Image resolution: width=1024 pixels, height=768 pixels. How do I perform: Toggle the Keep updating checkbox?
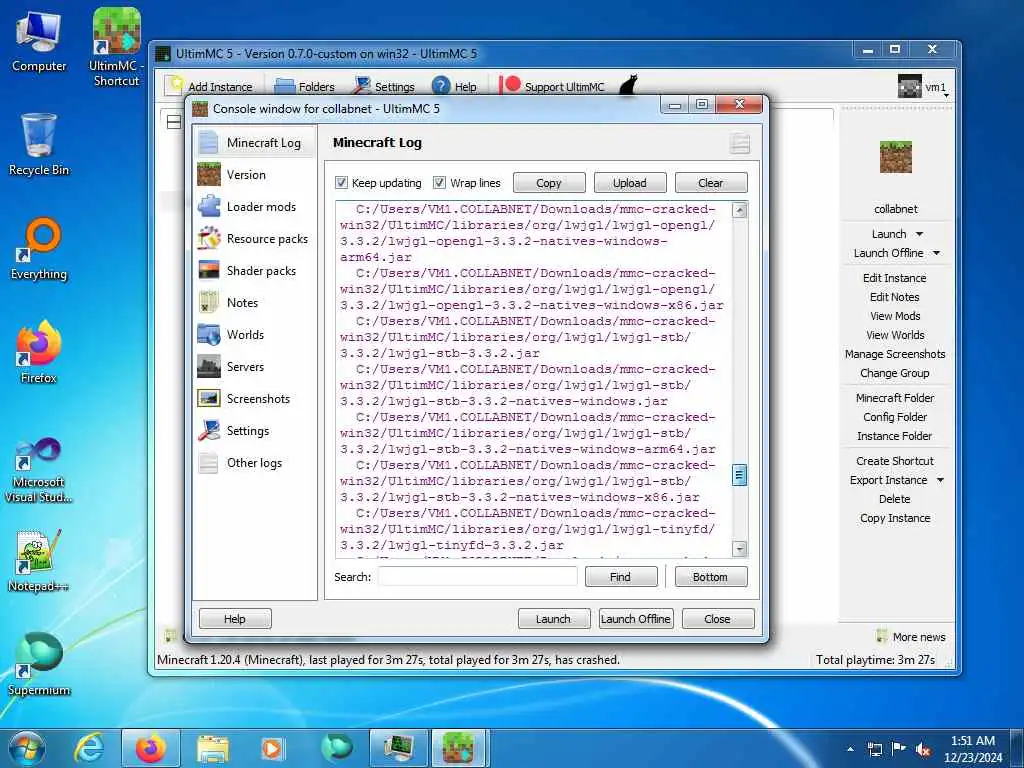(x=341, y=183)
